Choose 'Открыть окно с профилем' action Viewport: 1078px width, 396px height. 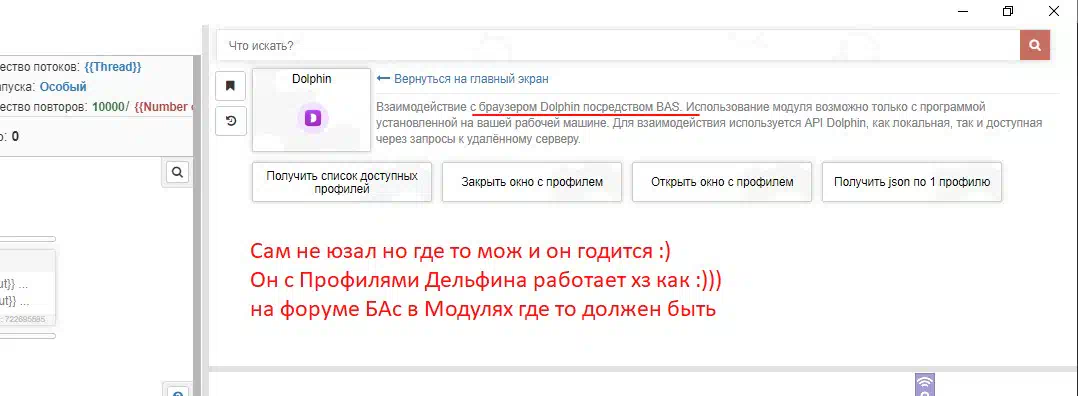(x=722, y=182)
